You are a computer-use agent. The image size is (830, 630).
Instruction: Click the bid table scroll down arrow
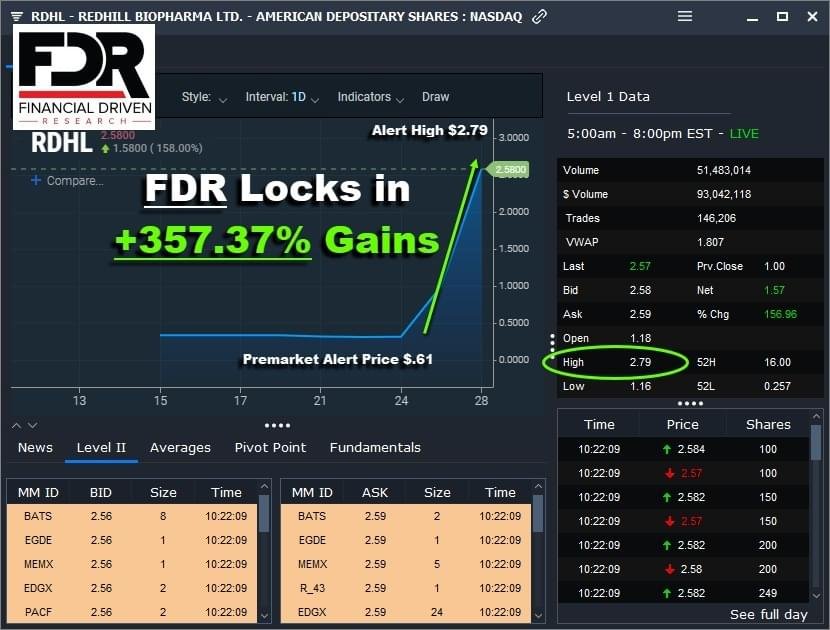tap(265, 616)
